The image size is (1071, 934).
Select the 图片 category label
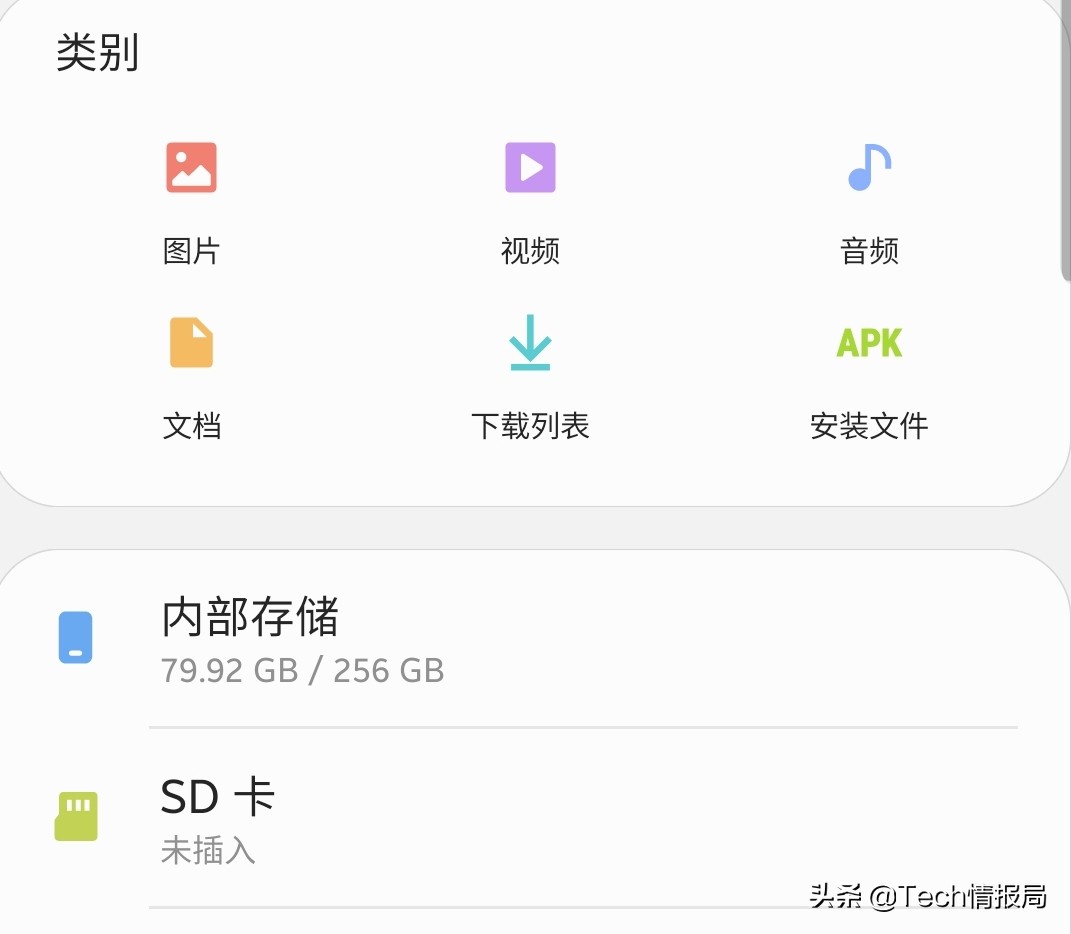pos(192,251)
